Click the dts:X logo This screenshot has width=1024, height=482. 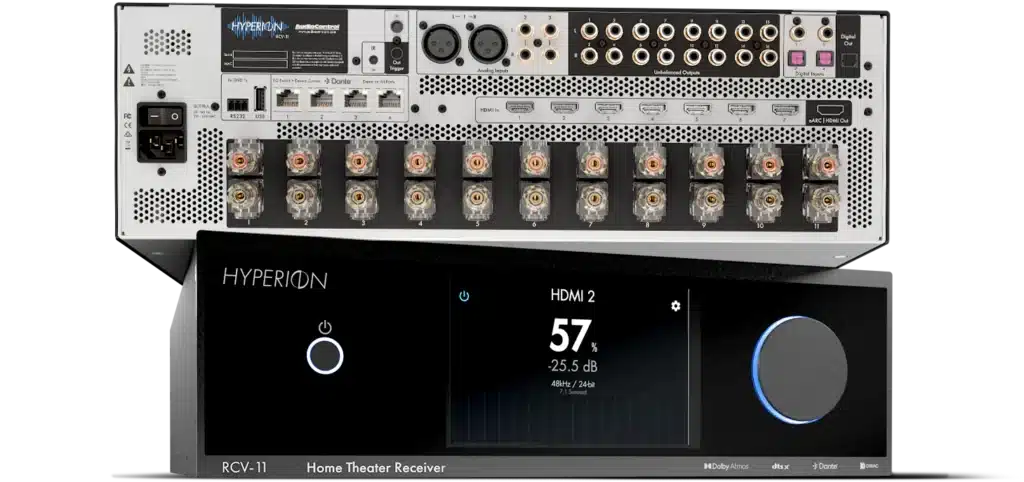781,466
